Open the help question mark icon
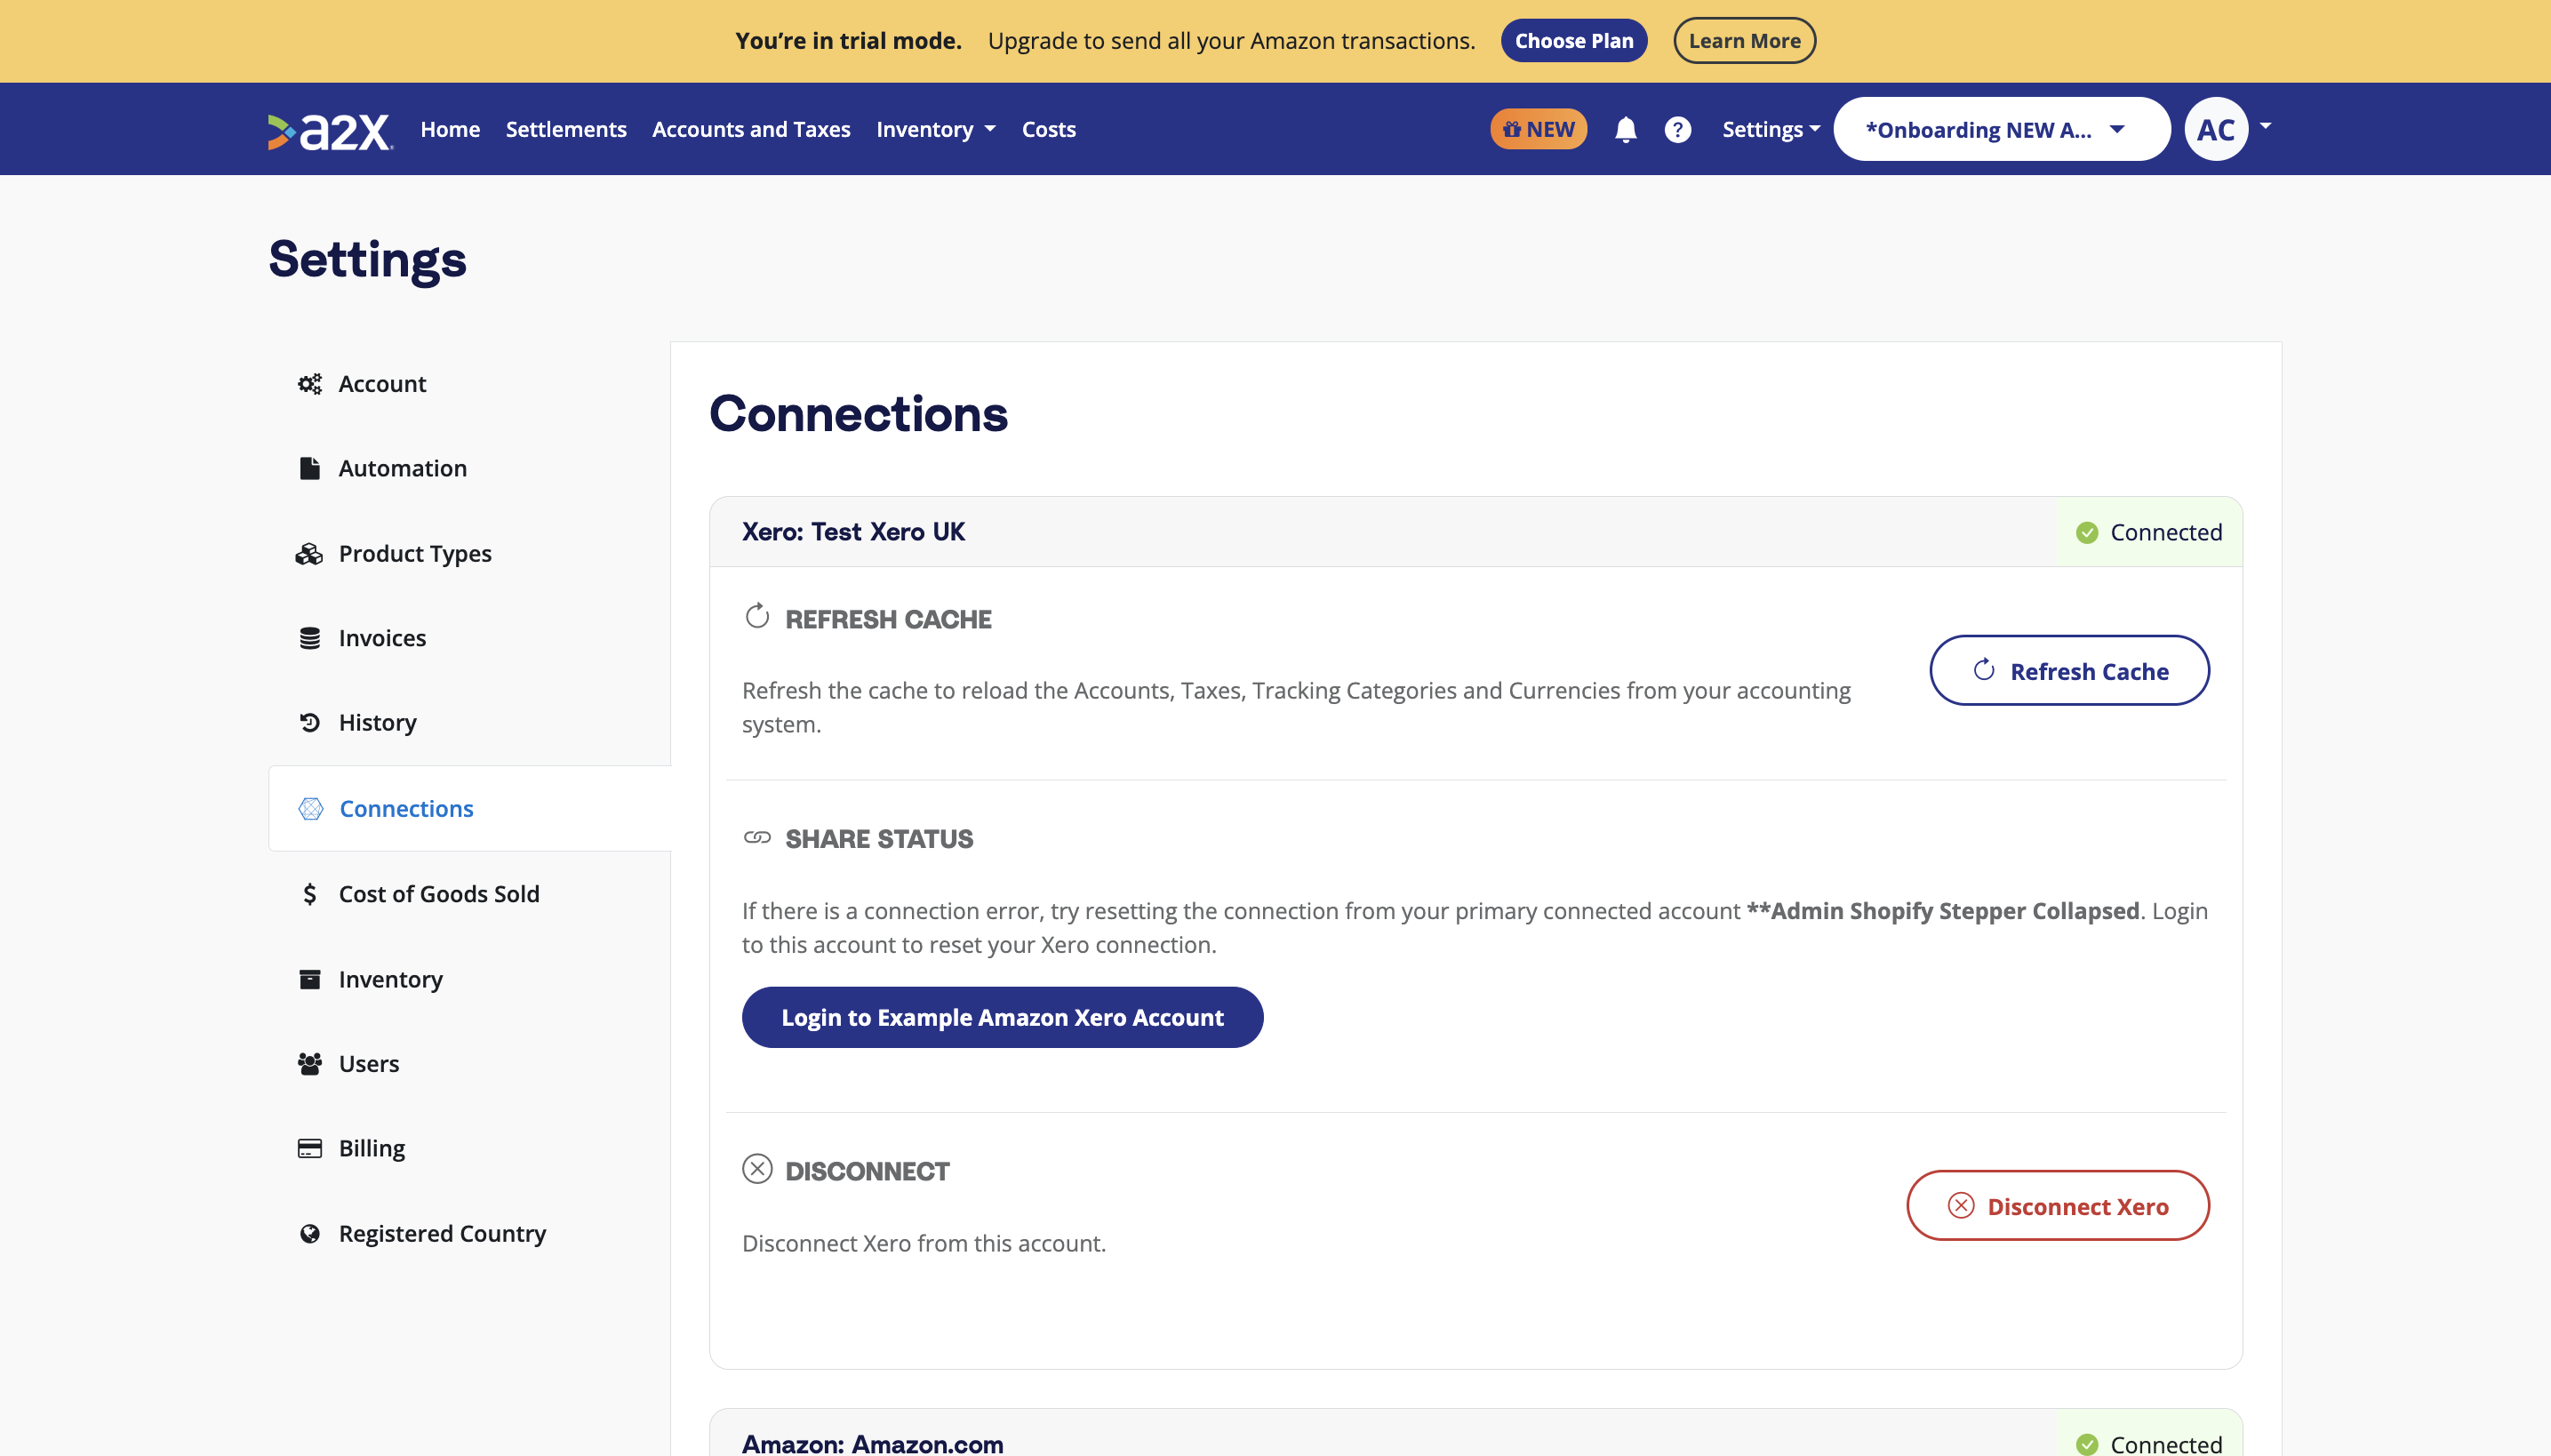 coord(1678,130)
